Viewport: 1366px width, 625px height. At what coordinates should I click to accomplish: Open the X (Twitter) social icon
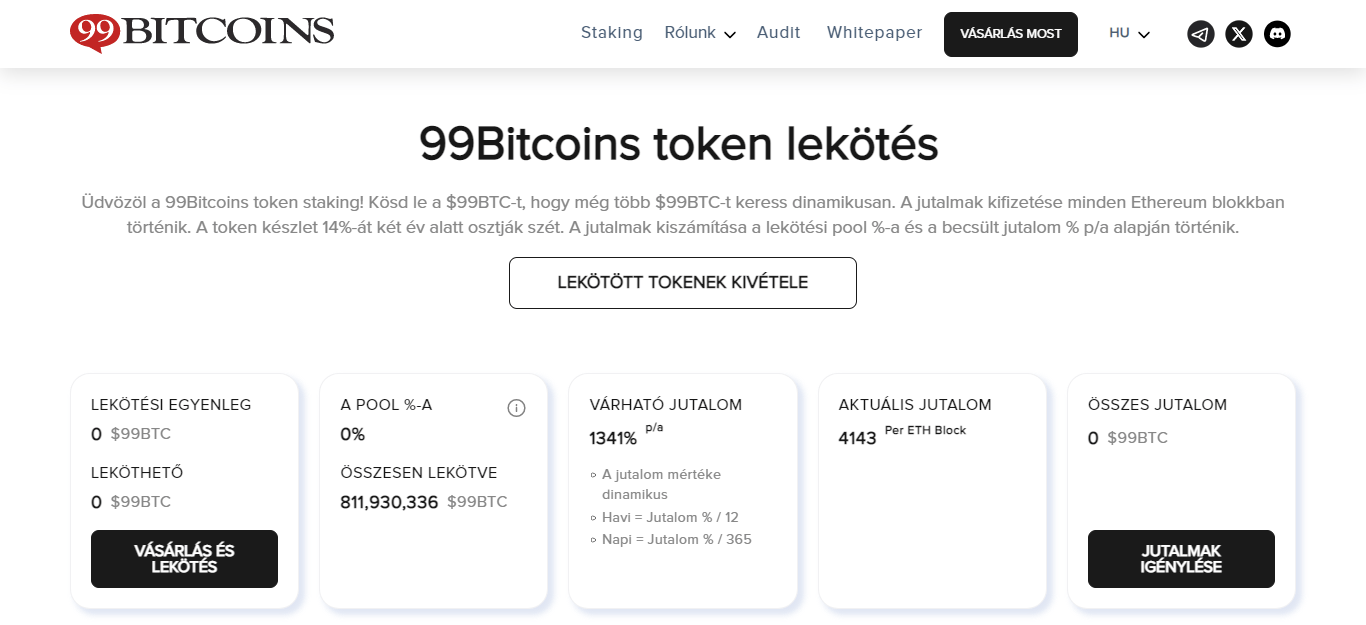pyautogui.click(x=1239, y=34)
